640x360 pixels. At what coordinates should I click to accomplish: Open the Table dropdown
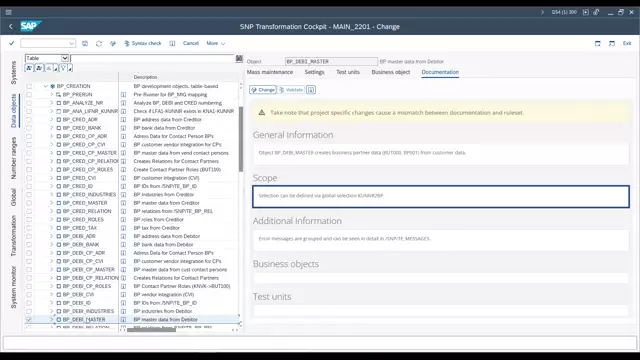pyautogui.click(x=64, y=58)
